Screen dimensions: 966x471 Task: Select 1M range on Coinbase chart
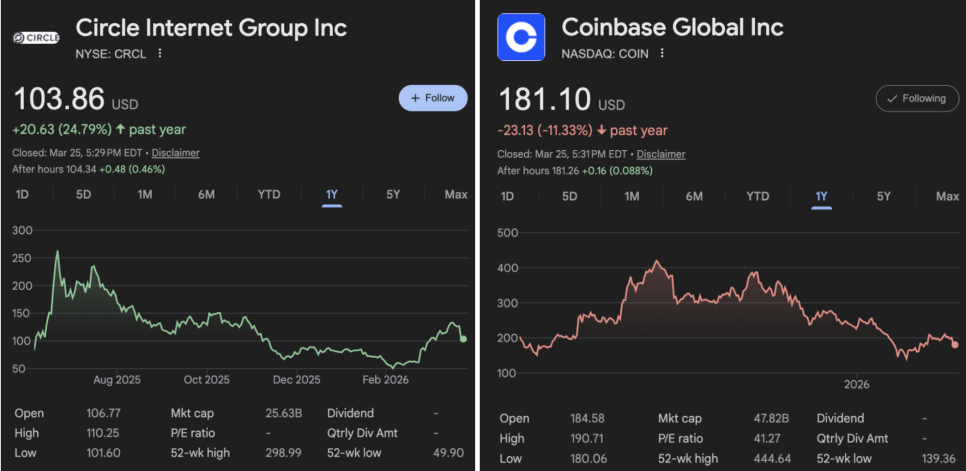tap(632, 196)
